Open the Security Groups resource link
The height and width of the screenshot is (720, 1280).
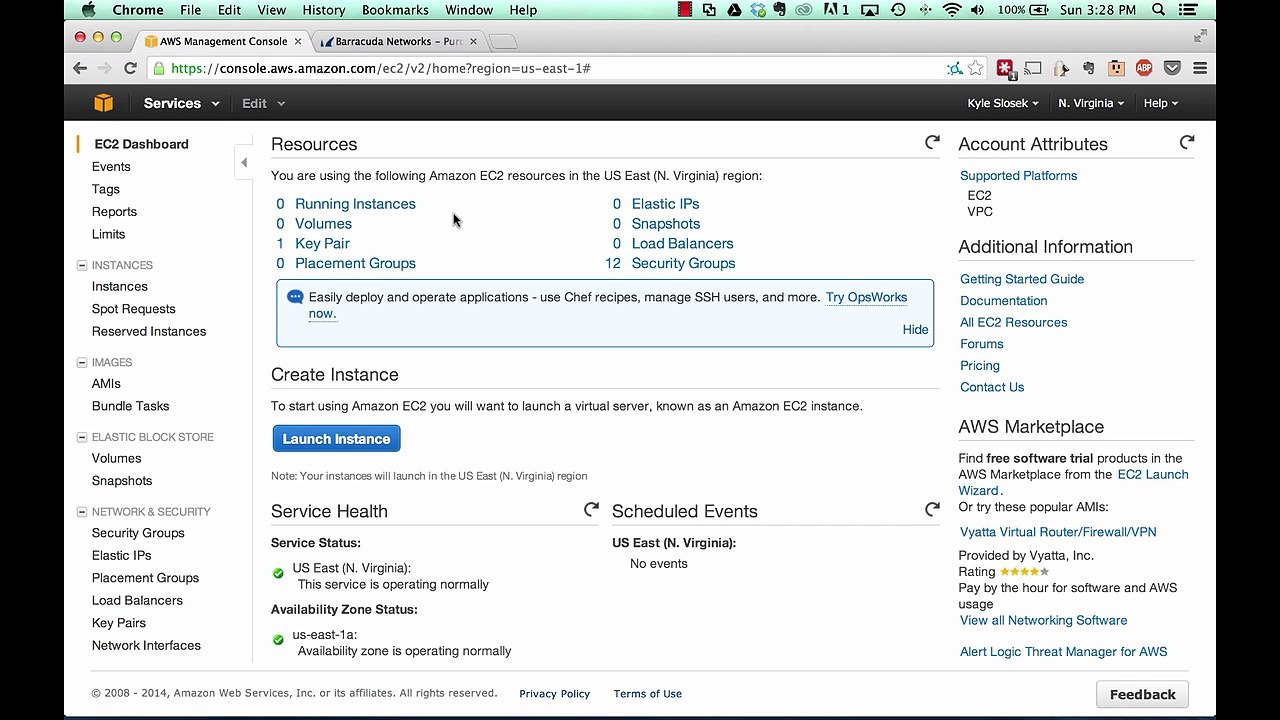point(683,264)
